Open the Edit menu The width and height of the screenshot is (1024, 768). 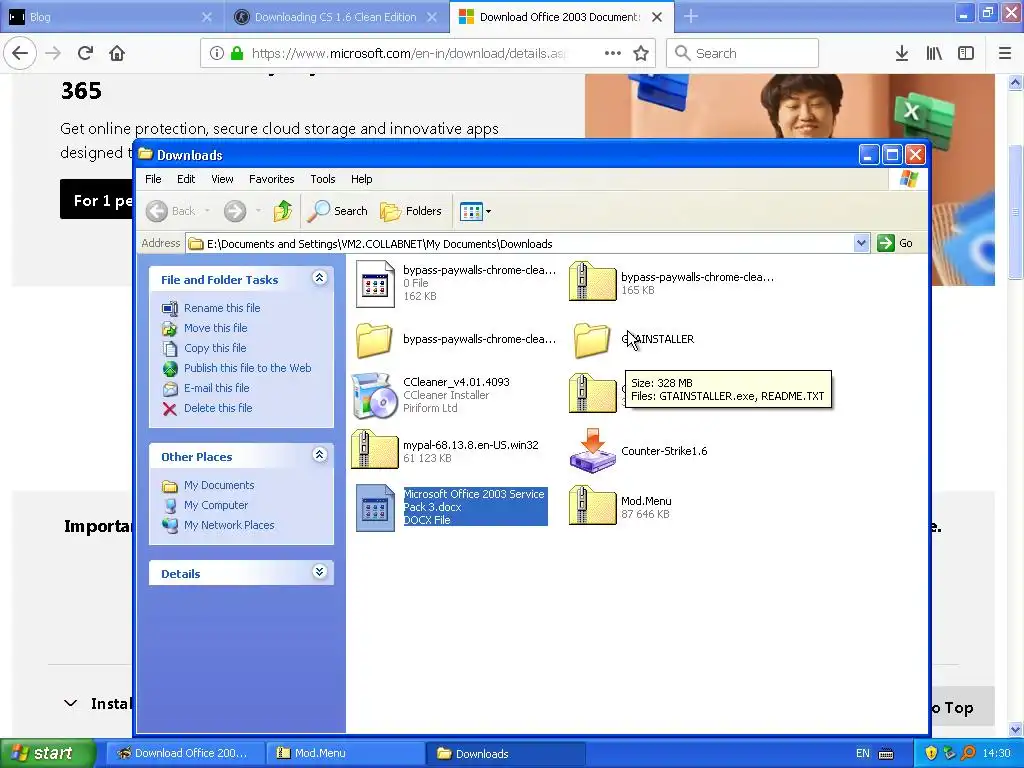pyautogui.click(x=186, y=179)
